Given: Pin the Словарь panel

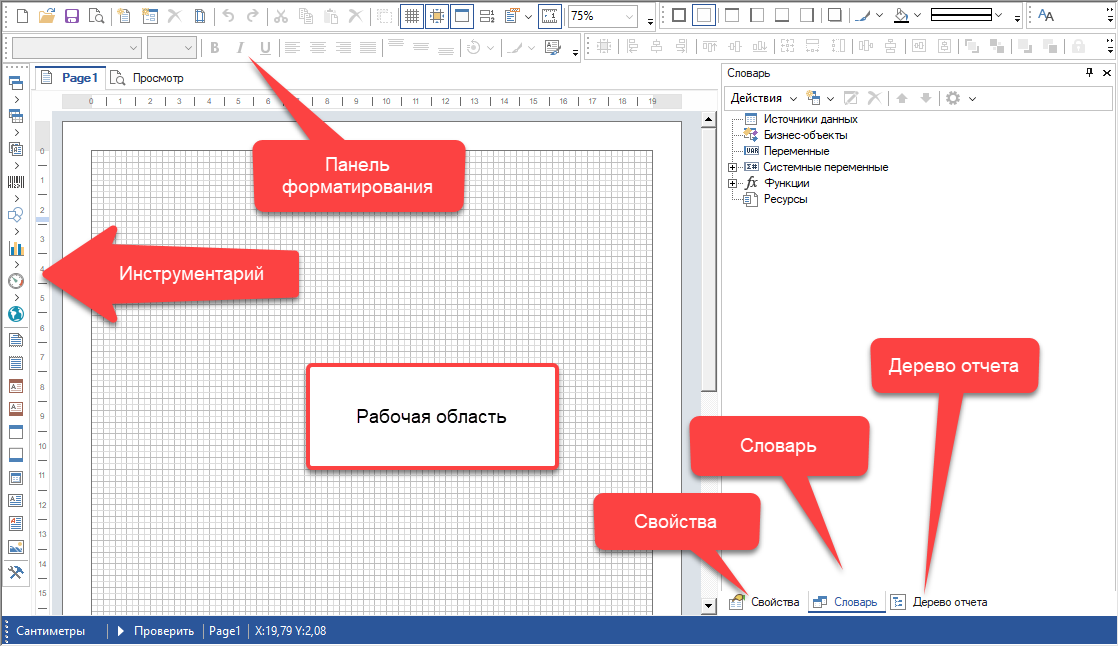Looking at the screenshot, I should [x=1089, y=73].
